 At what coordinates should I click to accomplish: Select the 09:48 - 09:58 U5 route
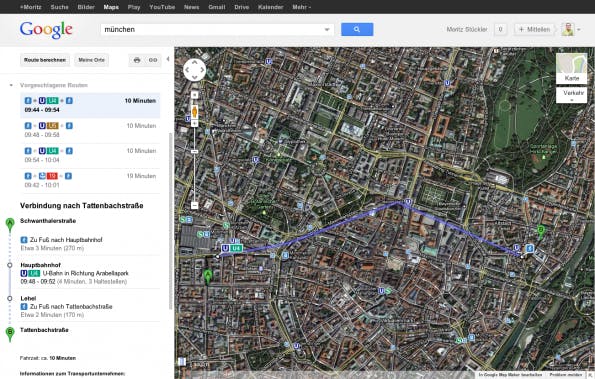point(90,130)
